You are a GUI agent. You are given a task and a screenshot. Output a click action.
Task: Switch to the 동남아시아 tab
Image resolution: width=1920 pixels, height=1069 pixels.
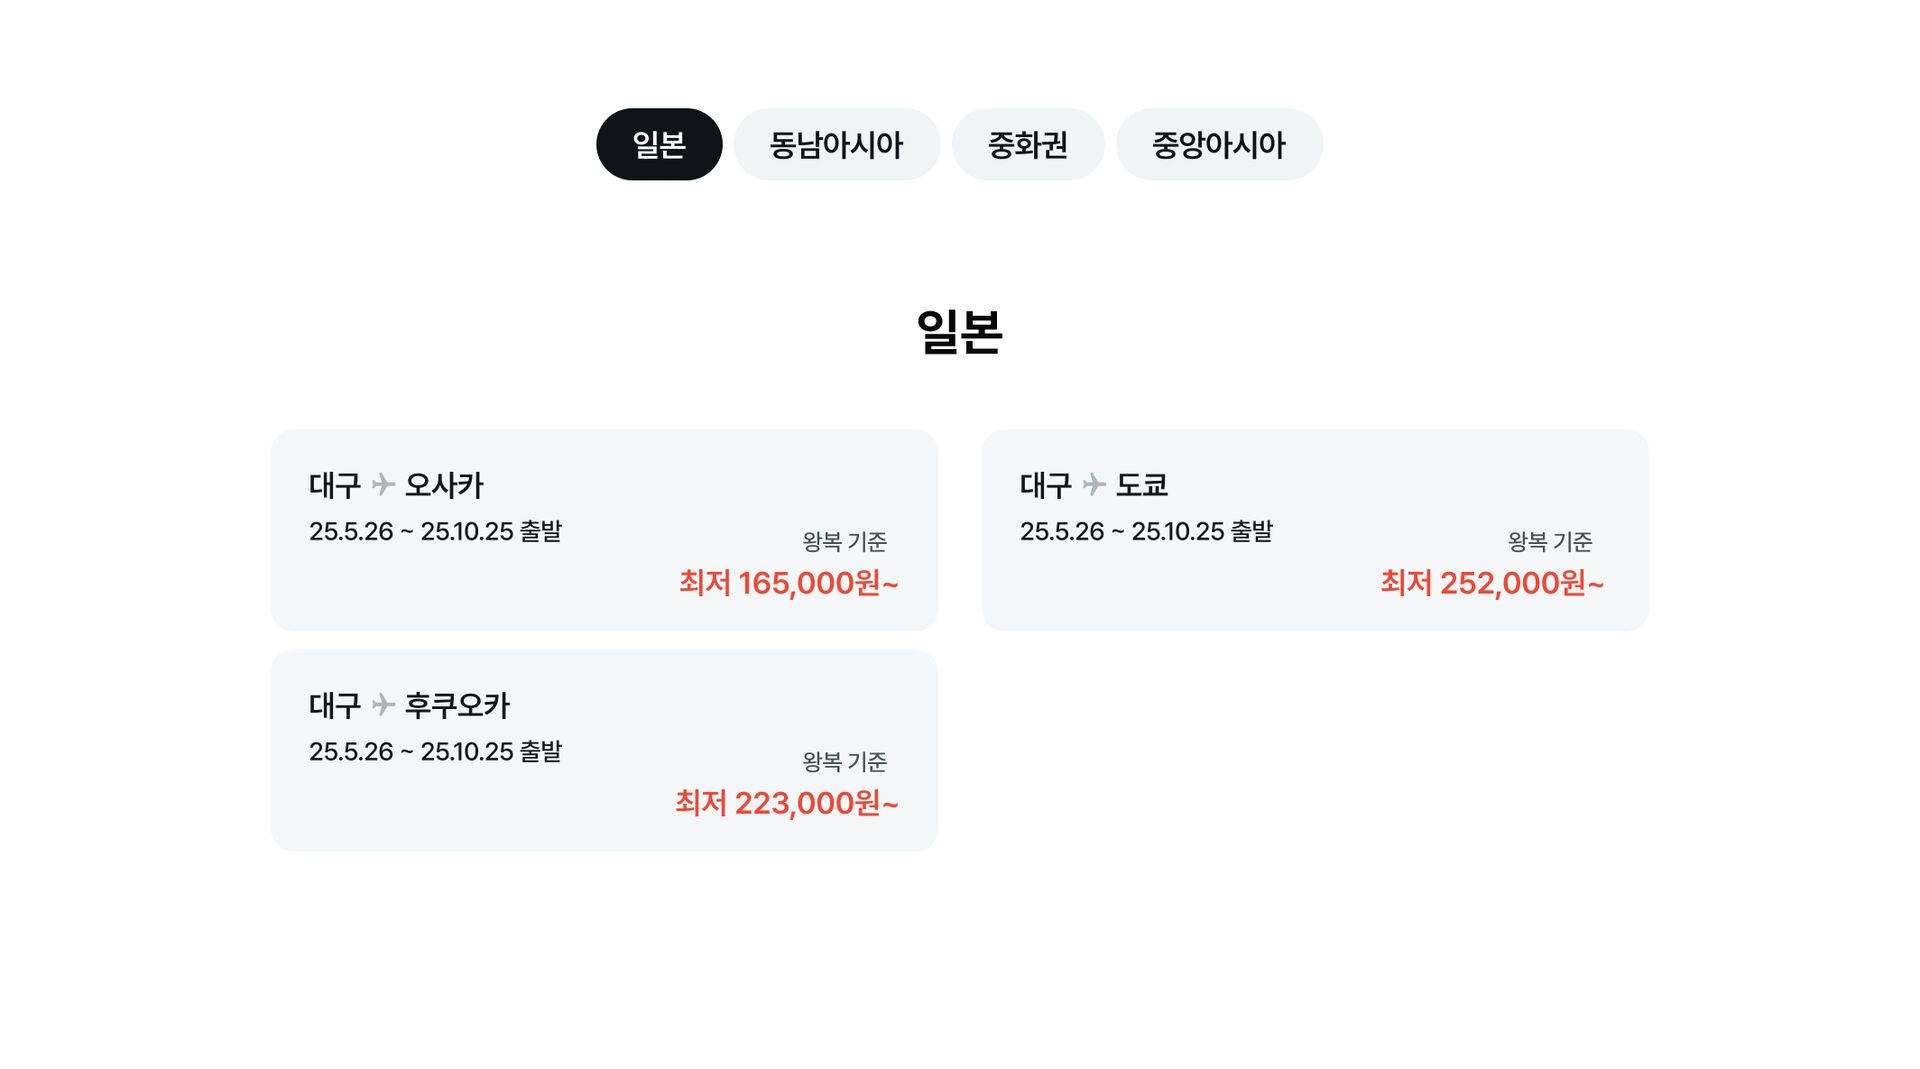point(836,145)
